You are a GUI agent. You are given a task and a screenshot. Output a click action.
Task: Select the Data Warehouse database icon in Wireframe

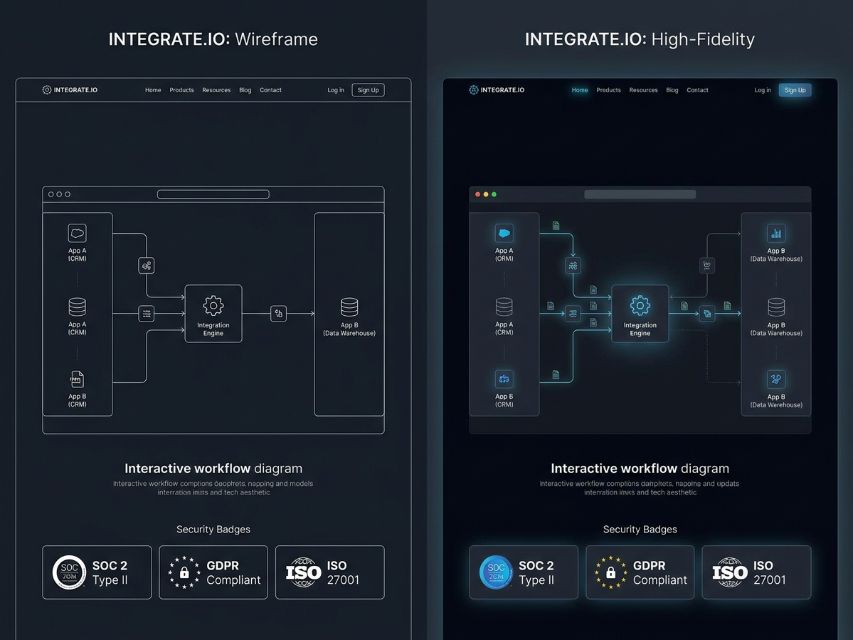click(349, 307)
